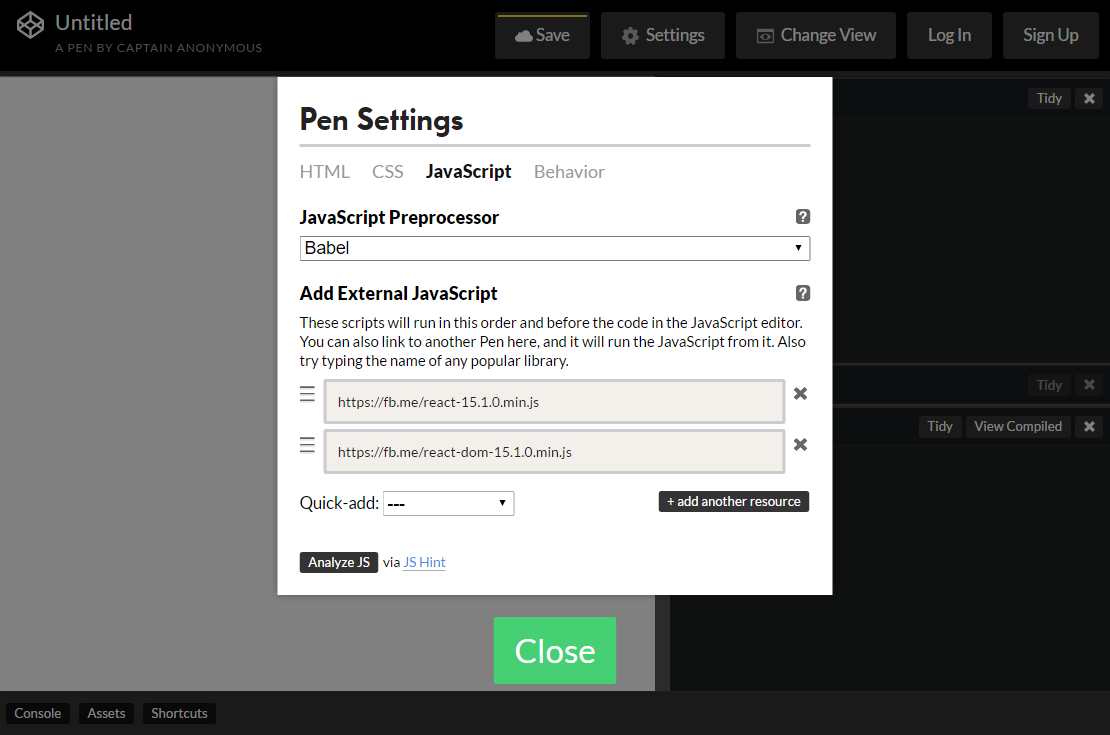Click Tidy beside View Compiled
The width and height of the screenshot is (1110, 735).
coord(939,426)
